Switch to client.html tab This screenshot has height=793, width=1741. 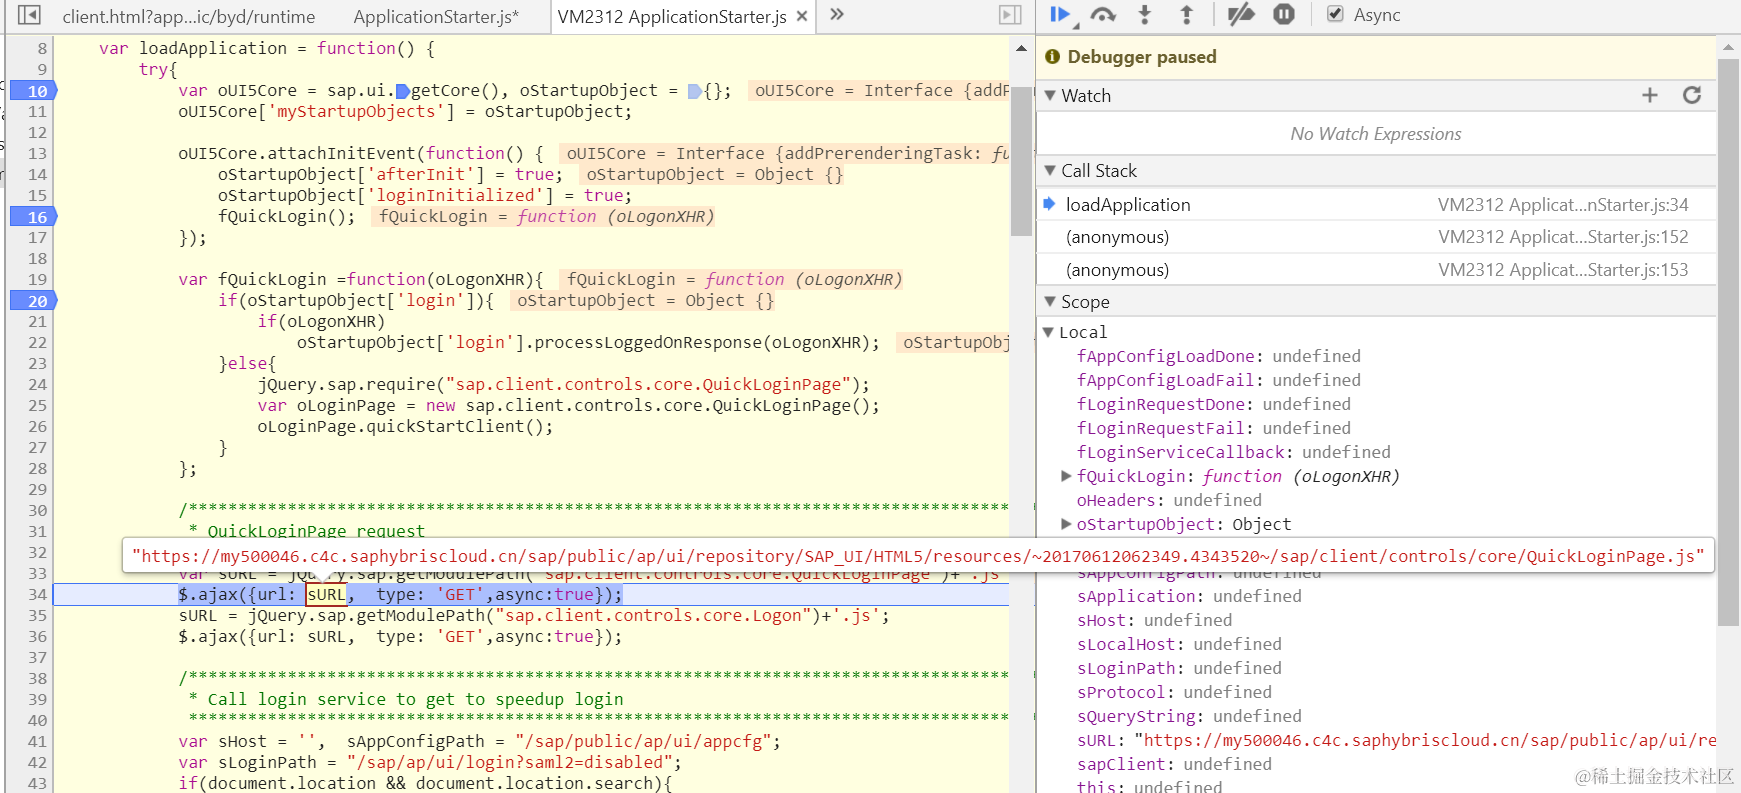189,16
